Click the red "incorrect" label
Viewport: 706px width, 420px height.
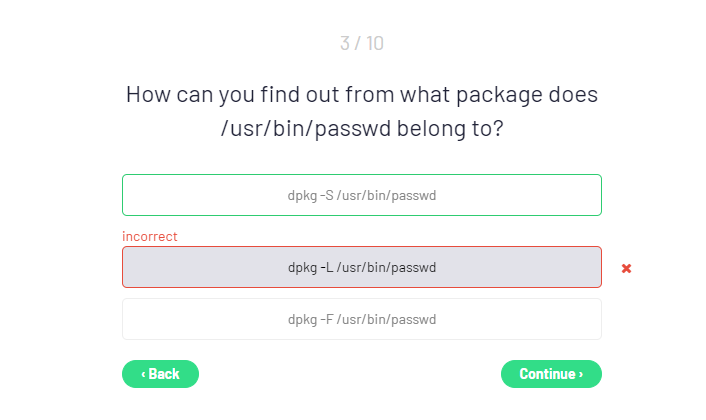(x=150, y=237)
